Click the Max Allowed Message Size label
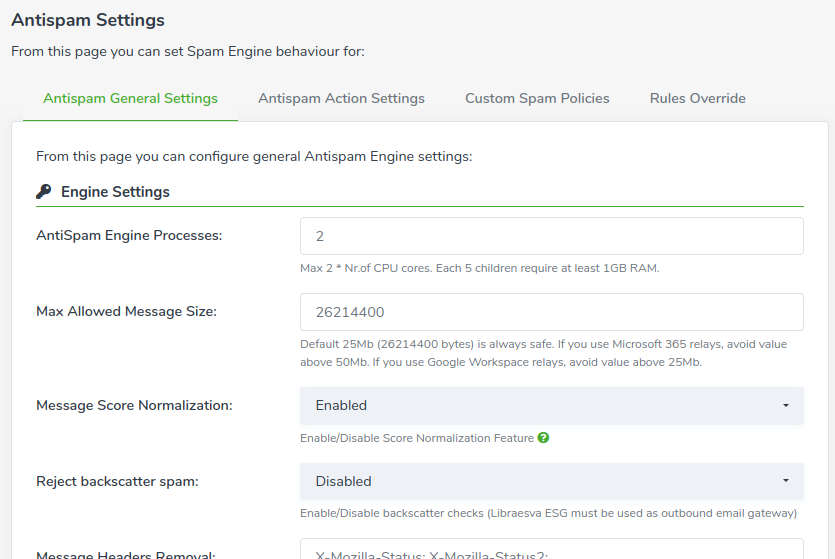This screenshot has height=559, width=835. click(x=127, y=311)
